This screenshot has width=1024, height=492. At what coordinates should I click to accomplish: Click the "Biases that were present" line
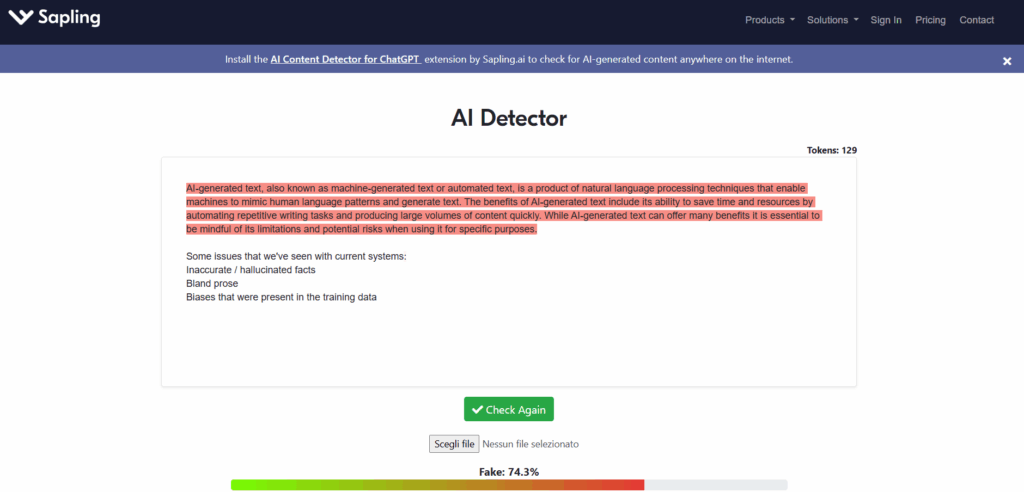point(280,297)
